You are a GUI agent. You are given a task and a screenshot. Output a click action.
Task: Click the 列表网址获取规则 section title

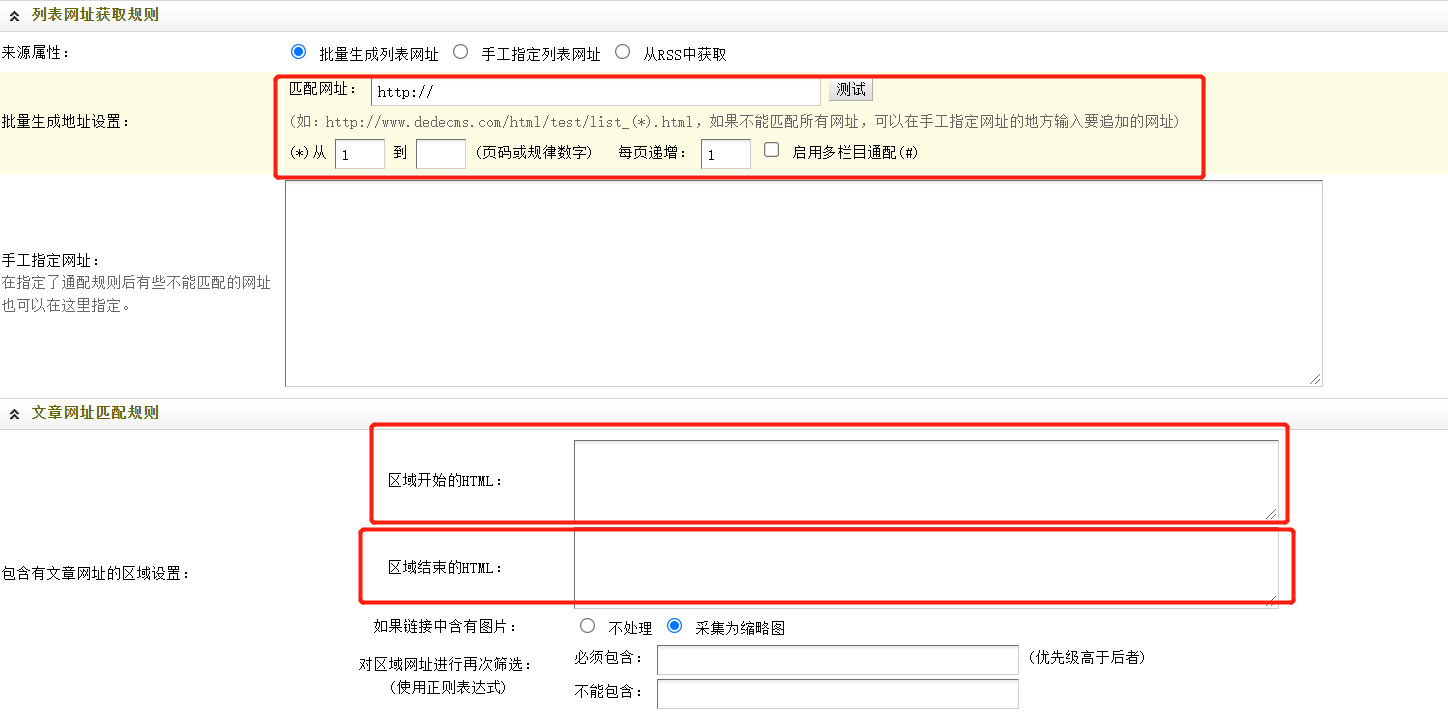tap(95, 15)
